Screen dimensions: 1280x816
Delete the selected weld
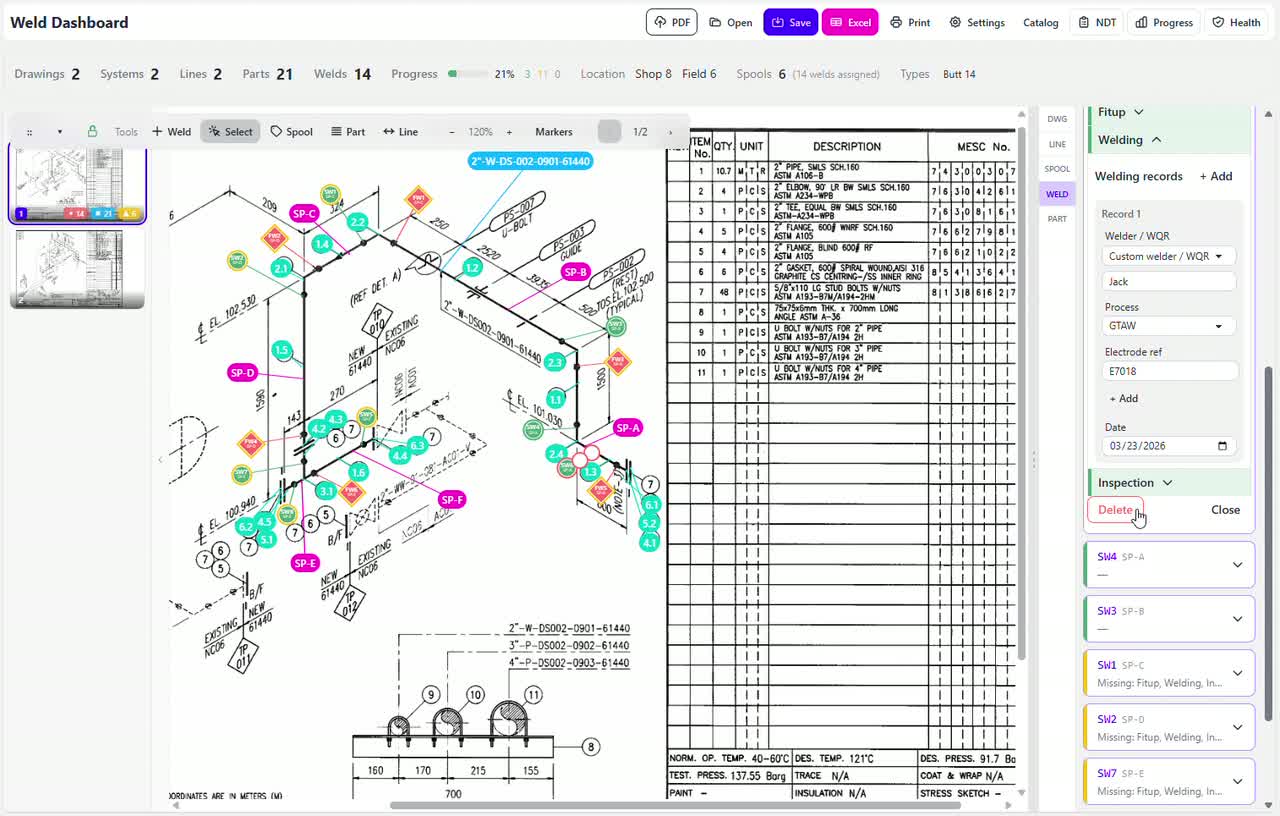click(x=1115, y=510)
